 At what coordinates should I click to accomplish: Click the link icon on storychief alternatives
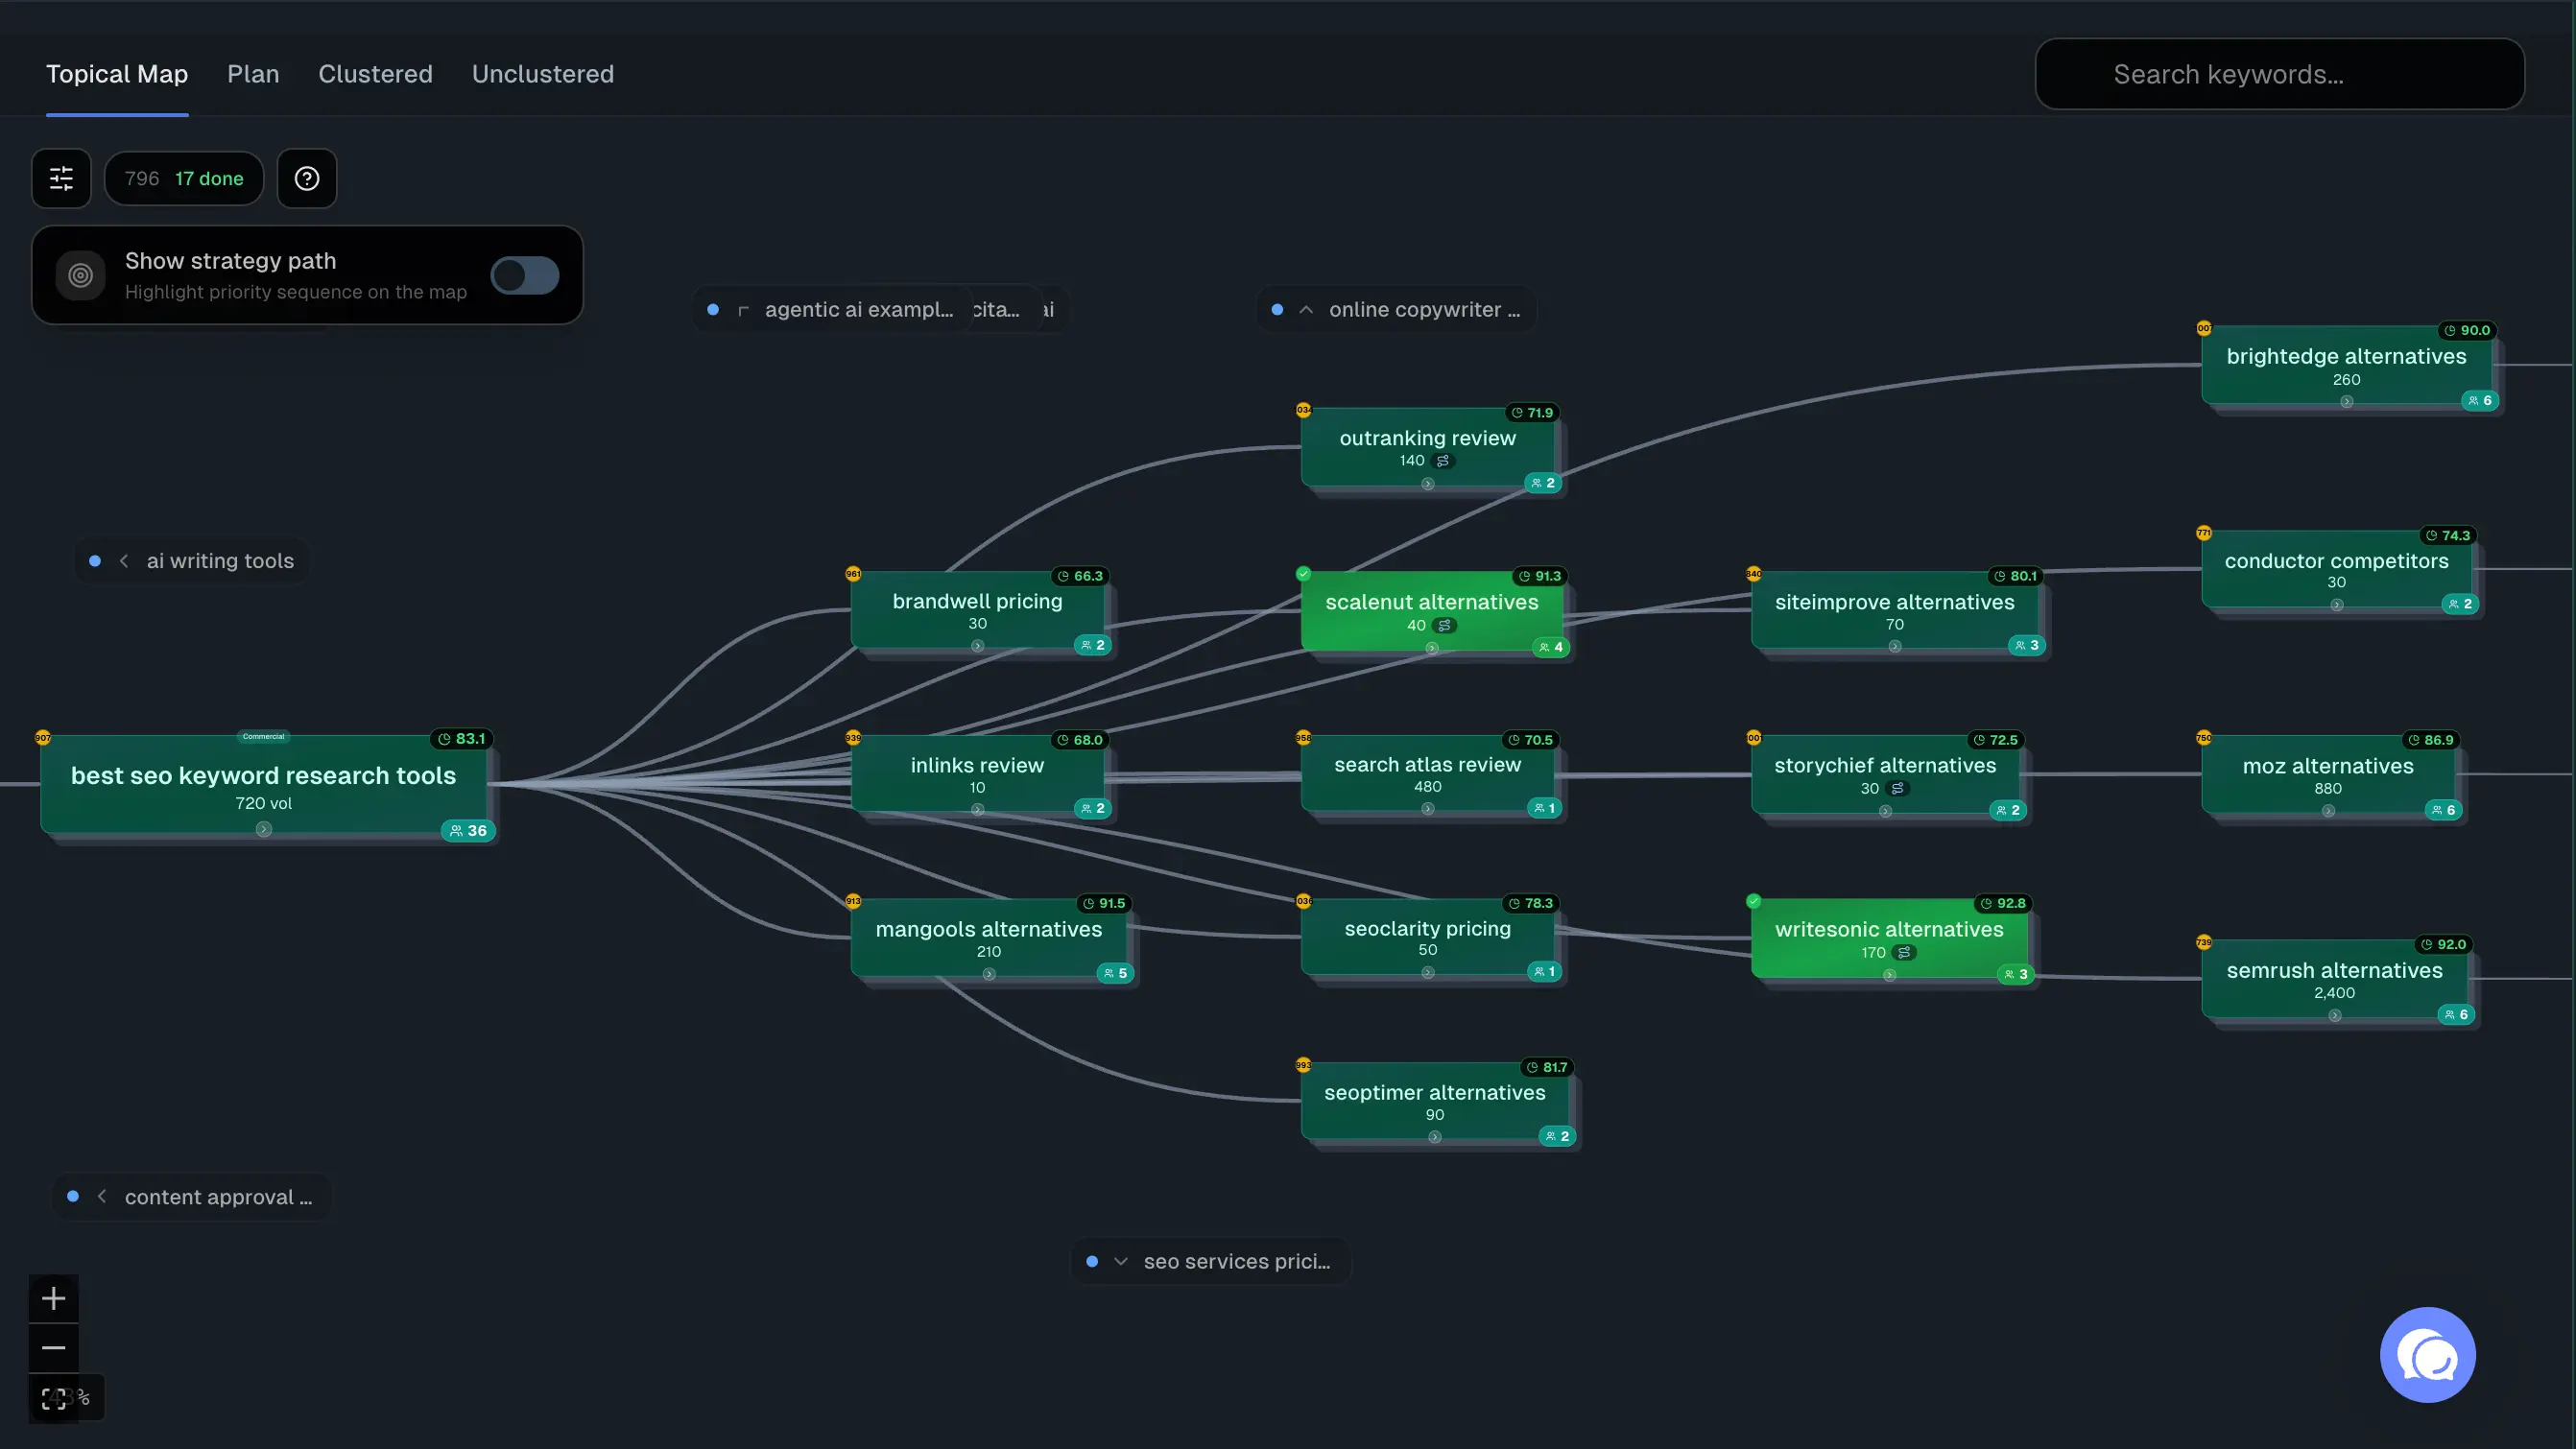[x=1898, y=788]
